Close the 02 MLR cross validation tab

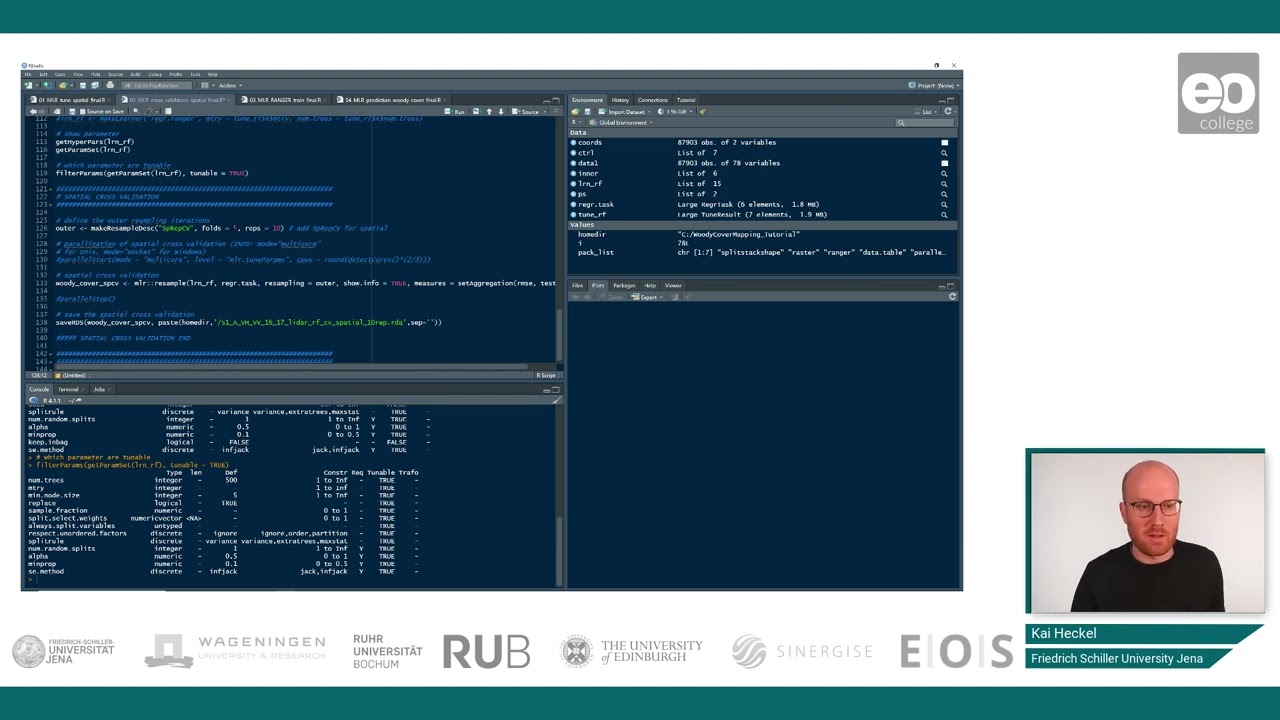click(x=229, y=100)
